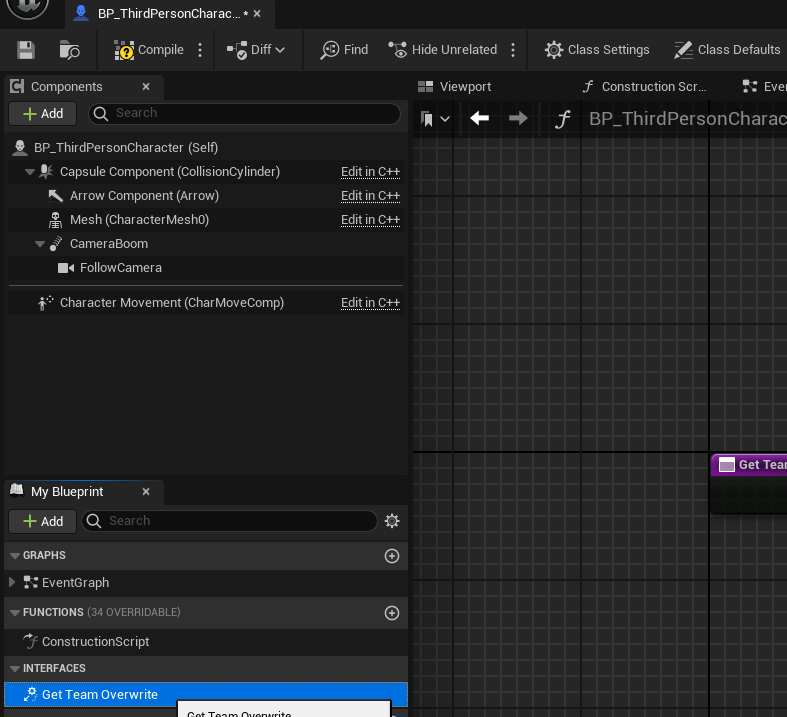Click the Save blueprint icon
Screen dimensions: 787x717
coord(26,50)
